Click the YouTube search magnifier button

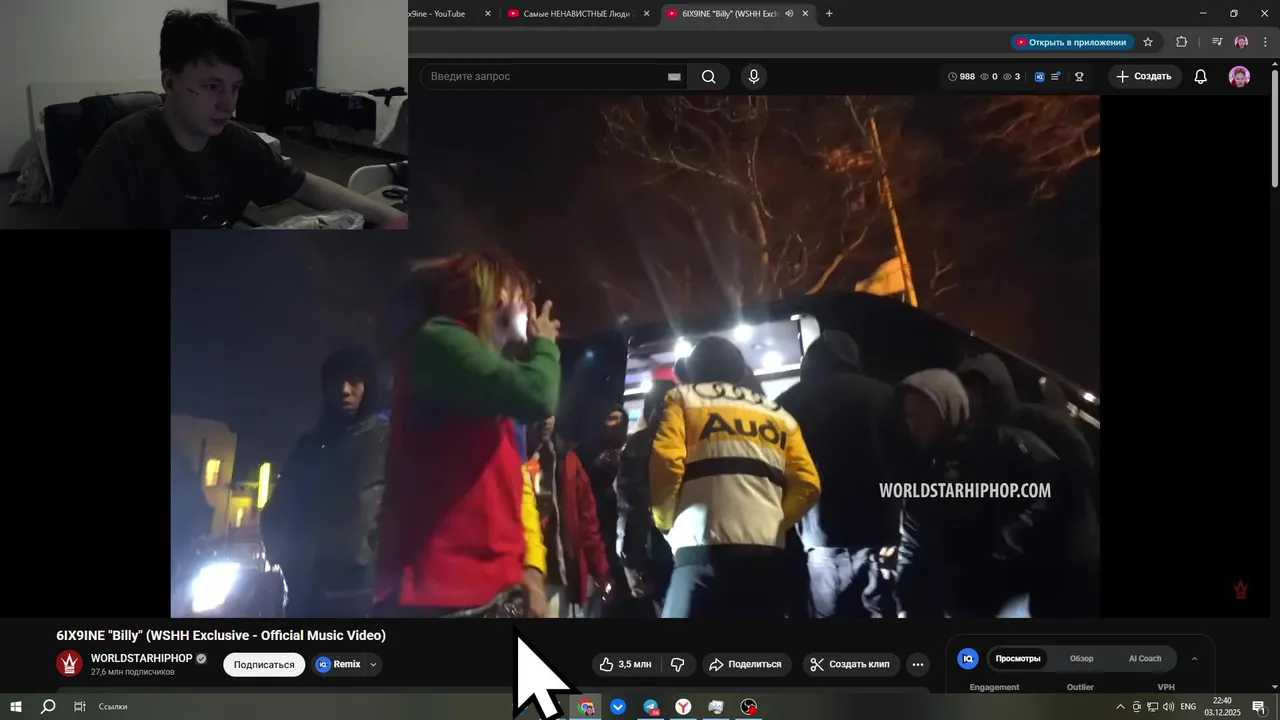(708, 77)
